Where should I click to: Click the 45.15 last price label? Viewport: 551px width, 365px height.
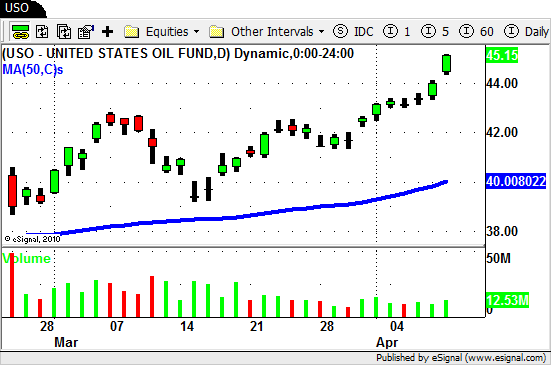click(x=502, y=55)
